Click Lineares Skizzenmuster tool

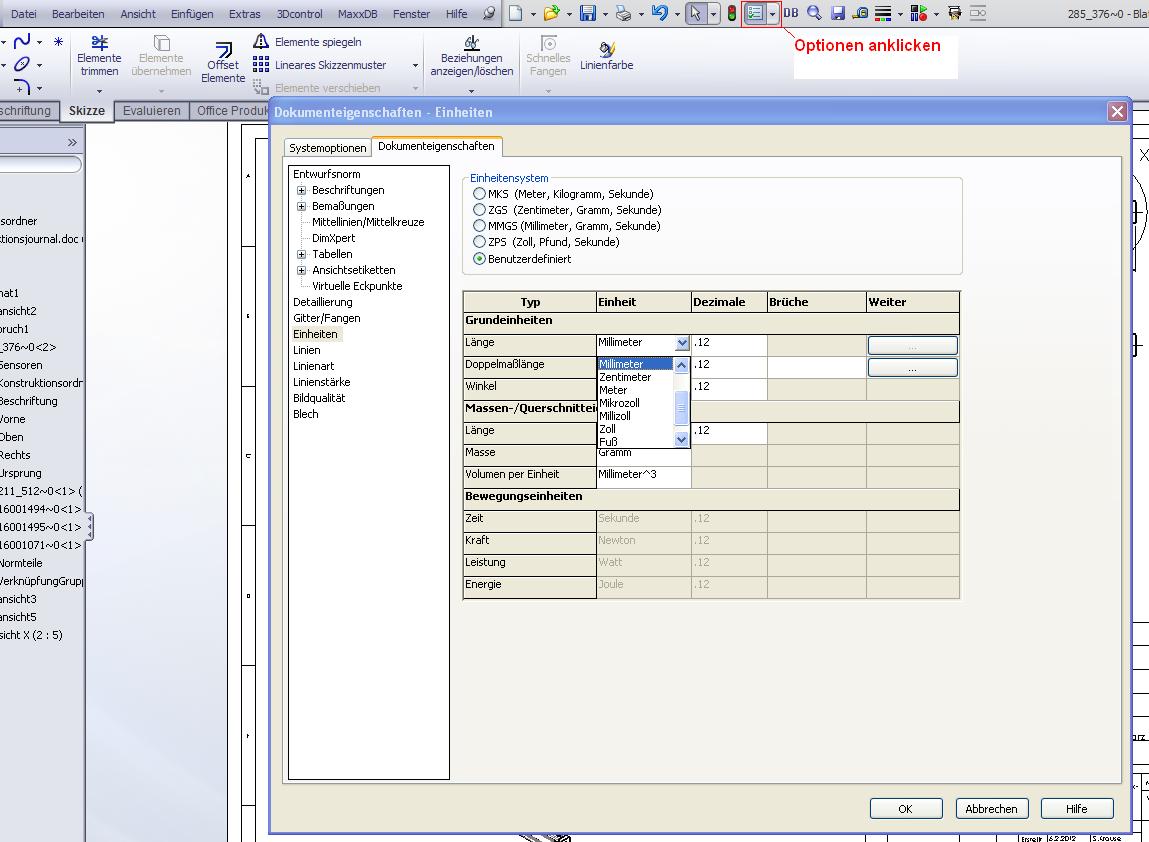[319, 64]
